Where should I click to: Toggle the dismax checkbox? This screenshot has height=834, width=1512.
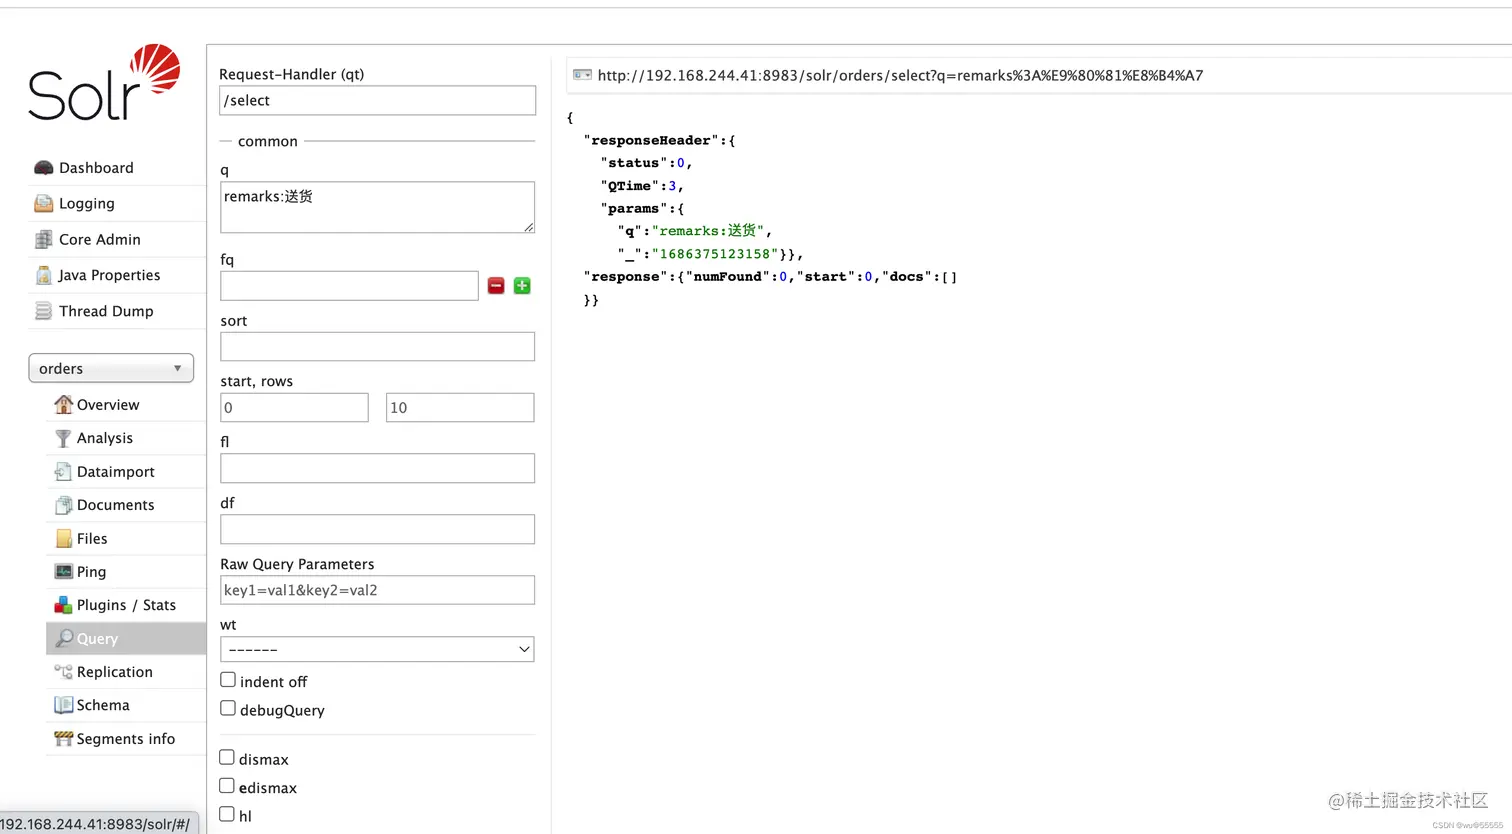tap(227, 757)
